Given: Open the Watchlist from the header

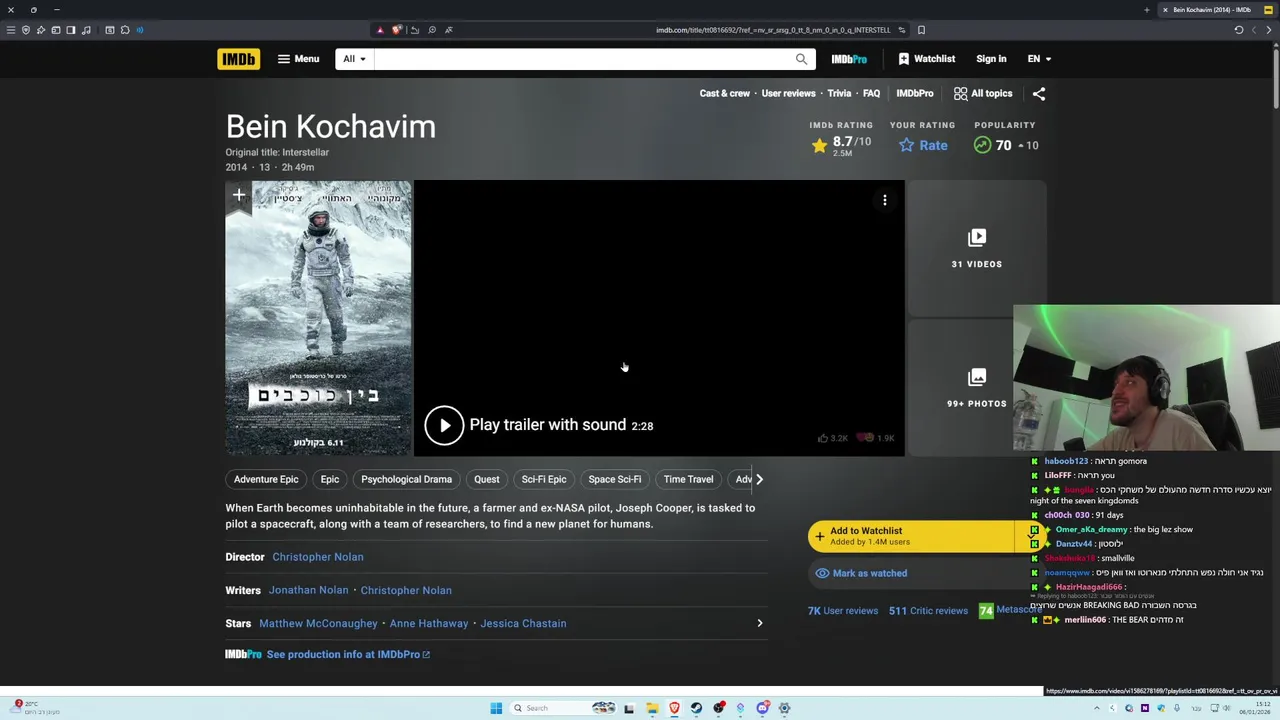Looking at the screenshot, I should tap(926, 59).
